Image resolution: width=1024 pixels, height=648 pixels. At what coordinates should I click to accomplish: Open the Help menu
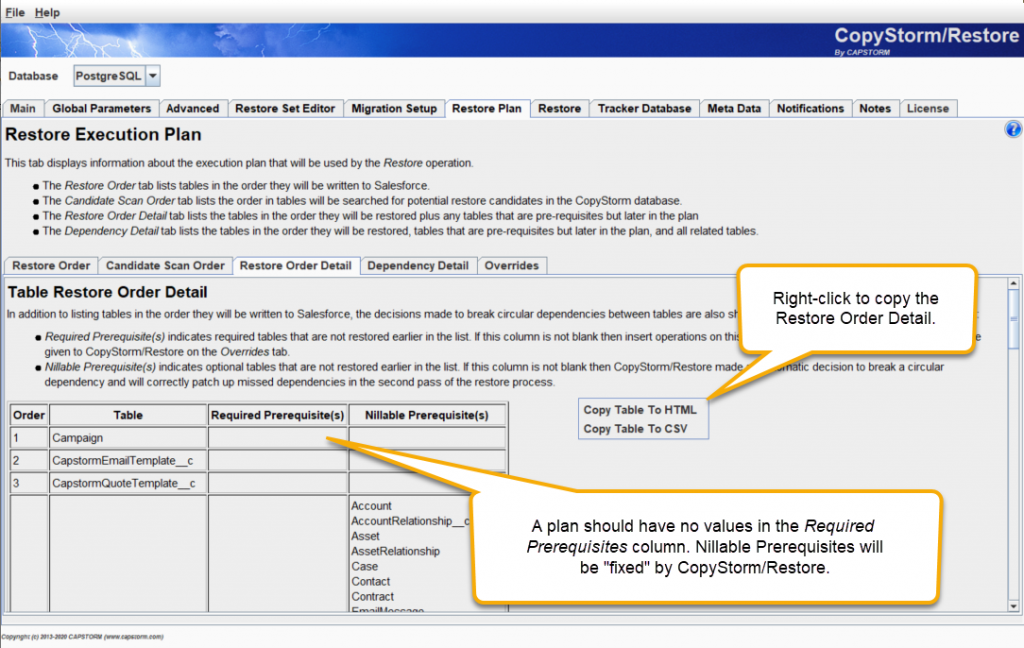[x=47, y=12]
